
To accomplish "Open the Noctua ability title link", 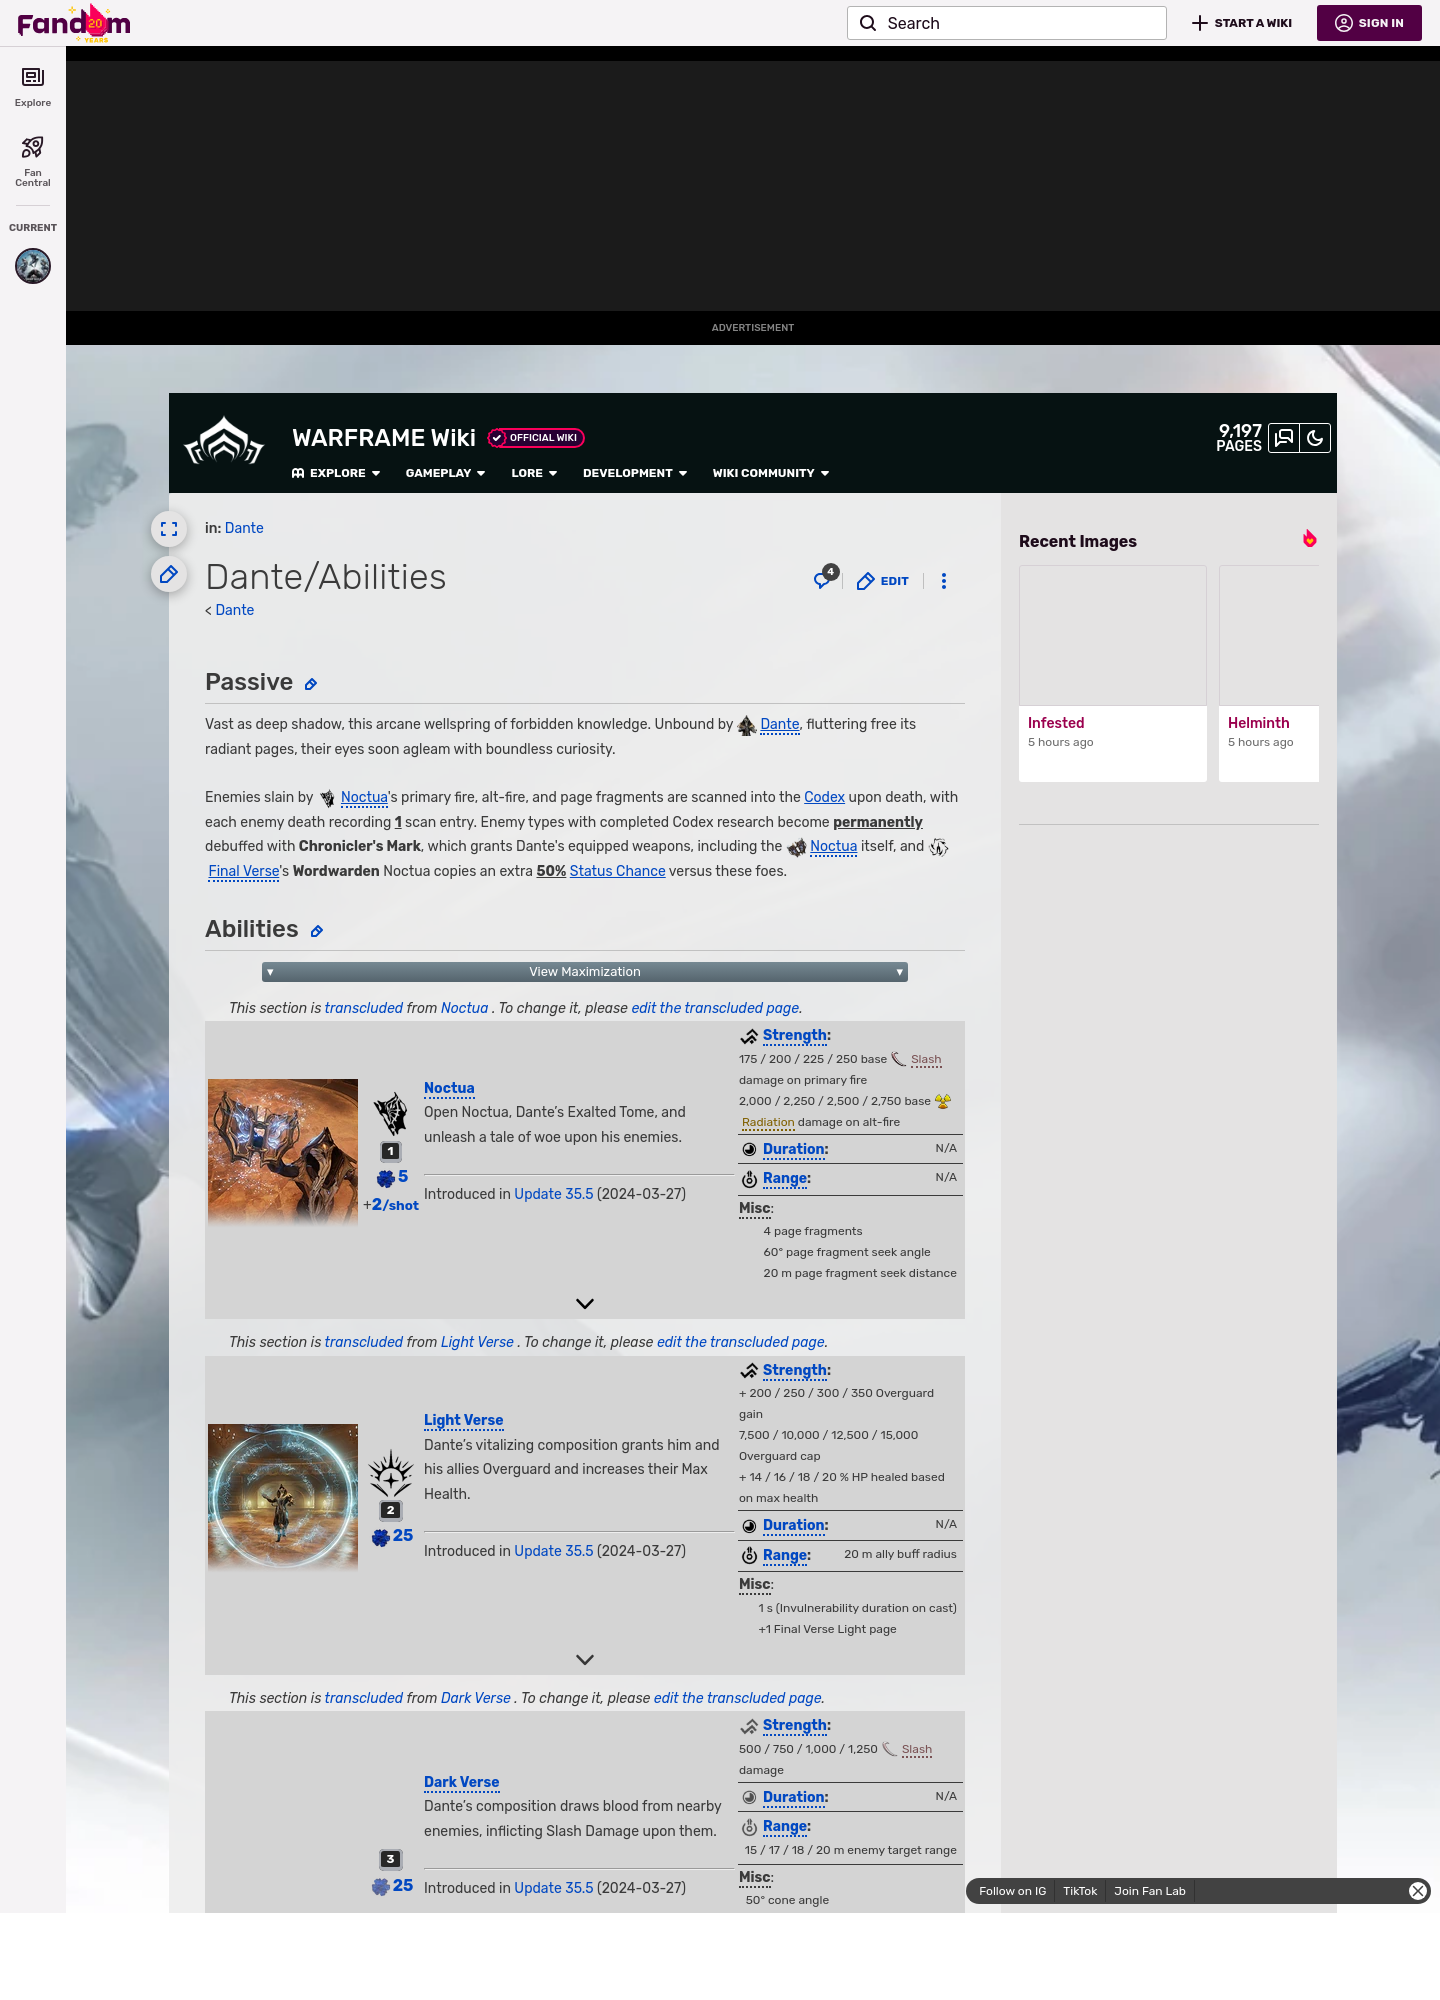I will pyautogui.click(x=449, y=1088).
